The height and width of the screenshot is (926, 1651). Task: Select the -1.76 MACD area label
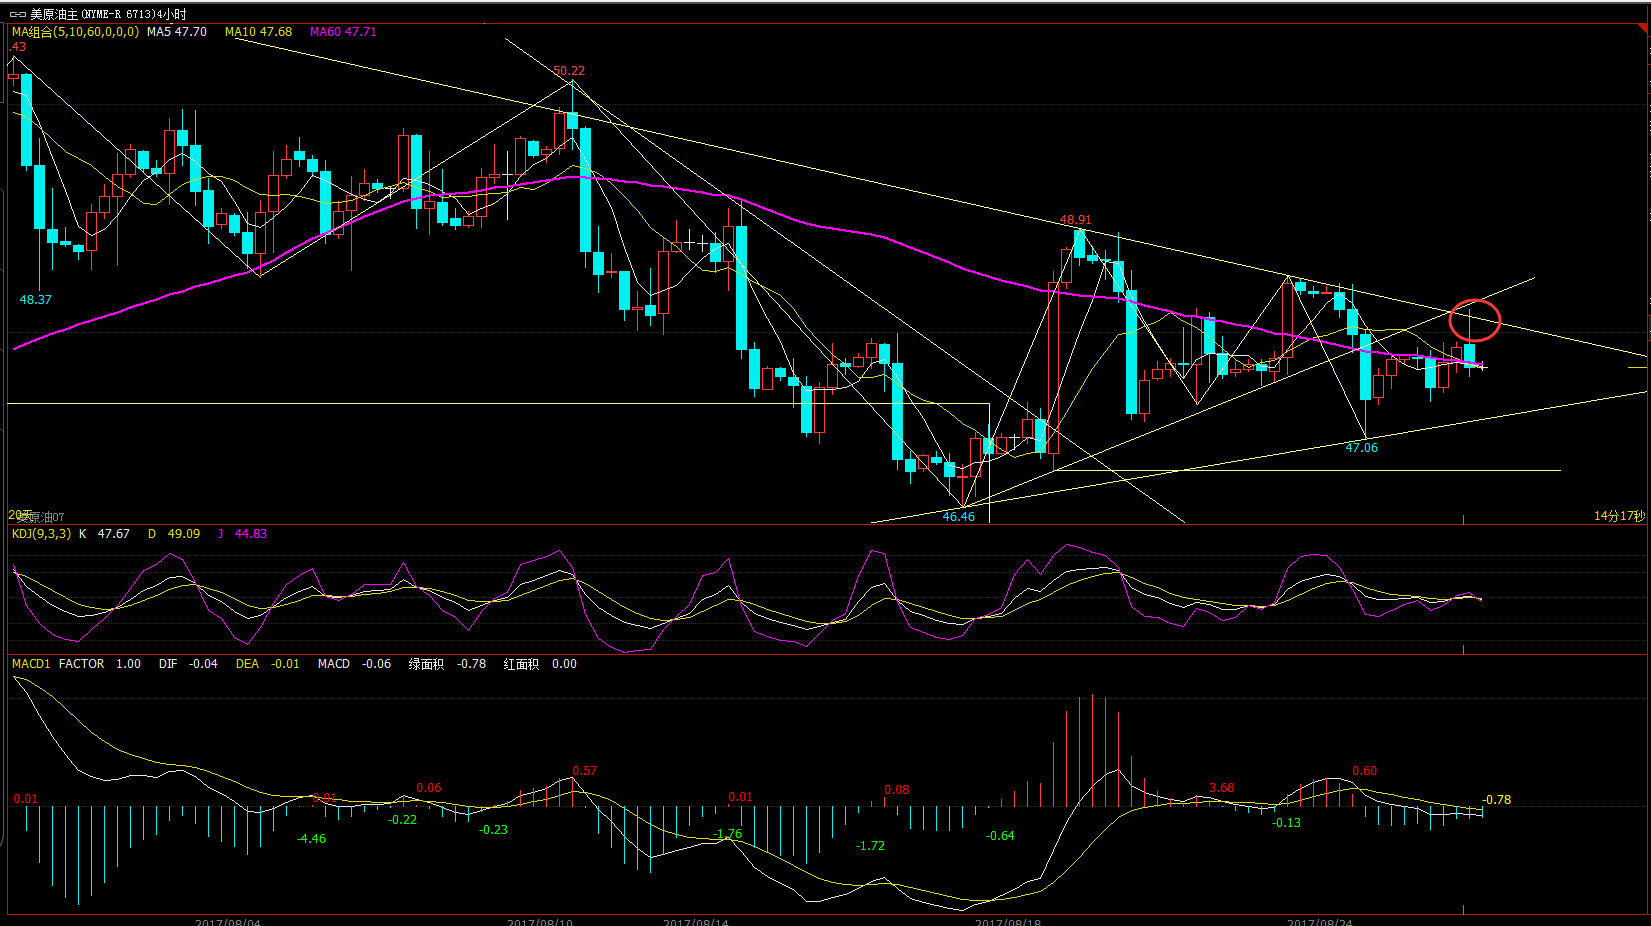click(x=727, y=834)
